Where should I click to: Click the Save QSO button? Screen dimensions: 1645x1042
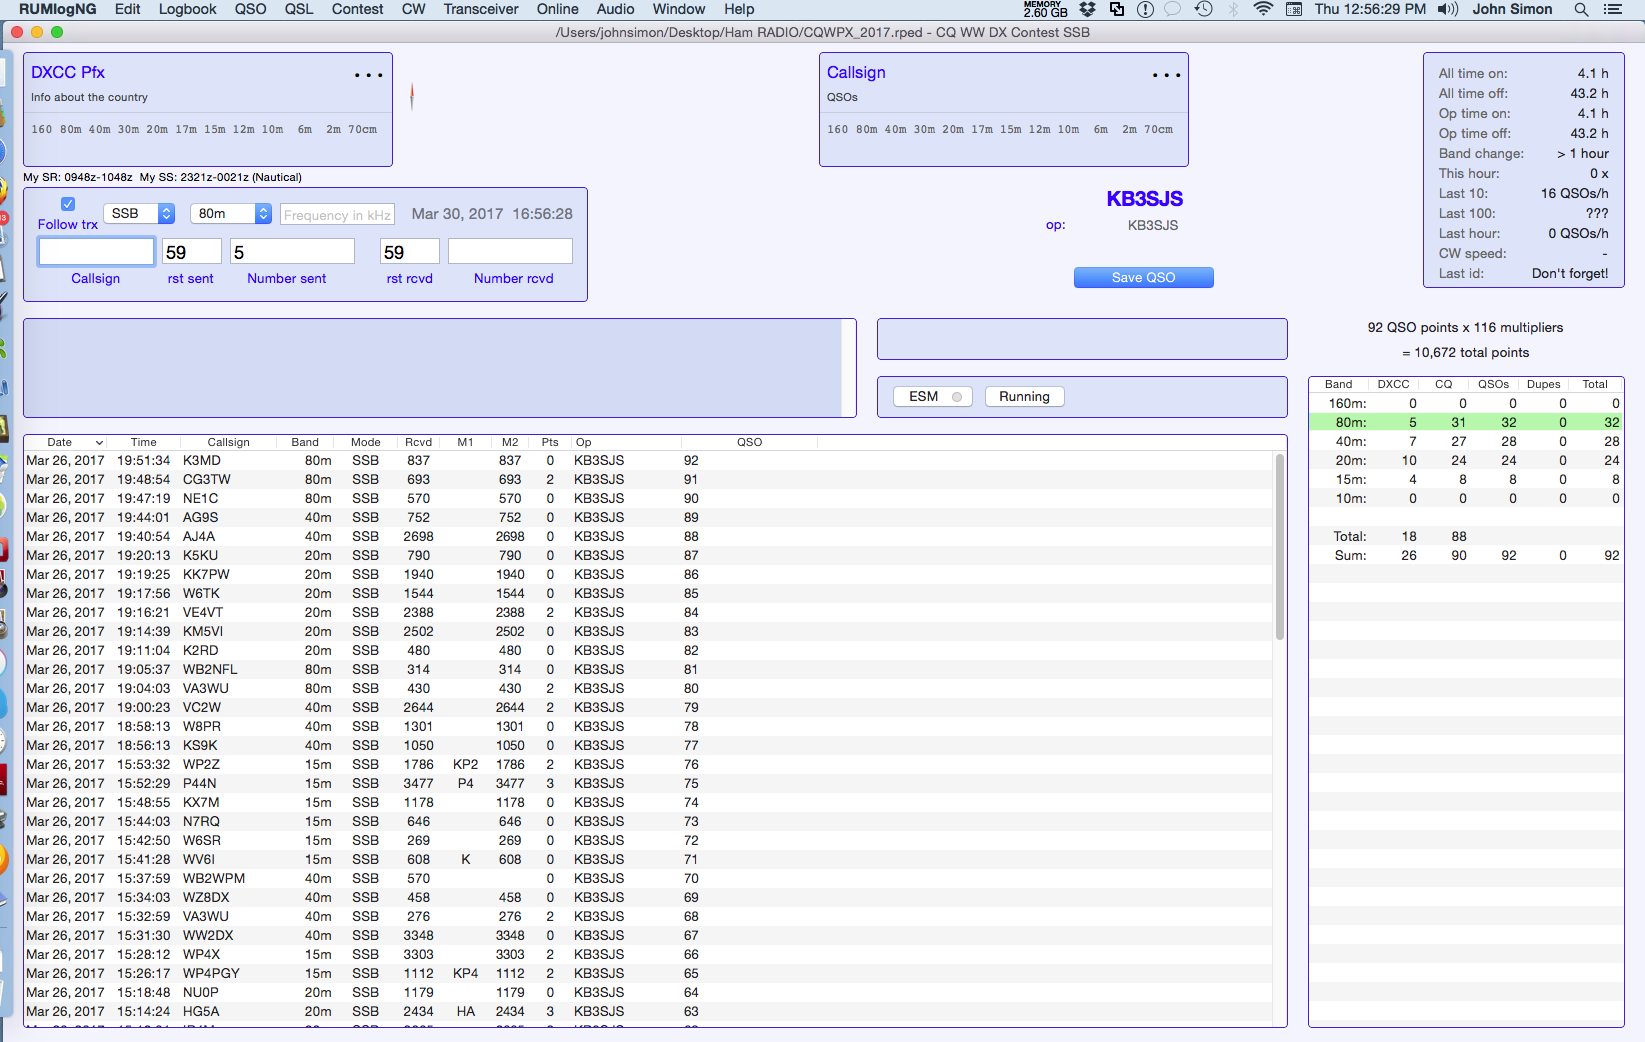[x=1143, y=278]
